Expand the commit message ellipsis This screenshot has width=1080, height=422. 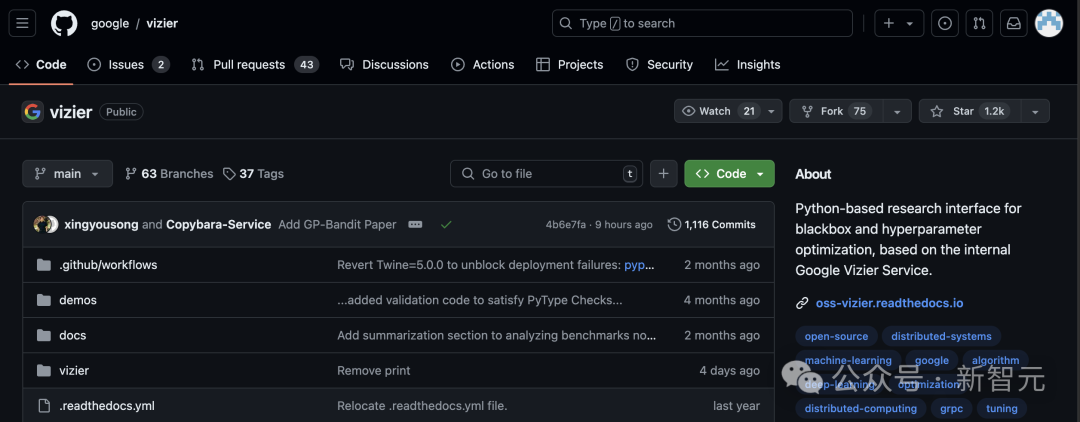tap(415, 225)
